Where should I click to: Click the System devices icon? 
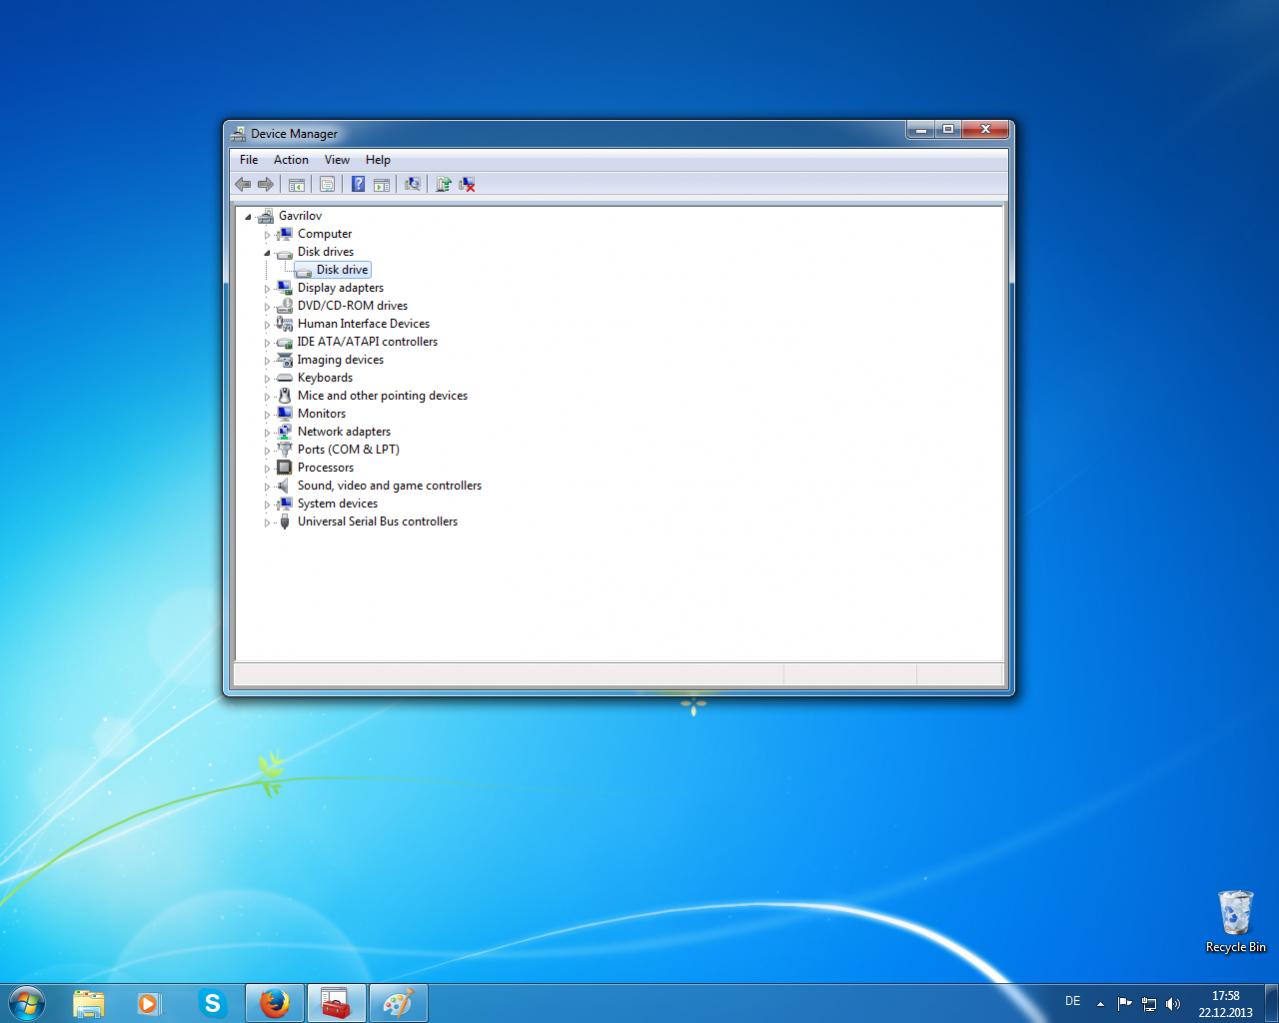point(284,504)
